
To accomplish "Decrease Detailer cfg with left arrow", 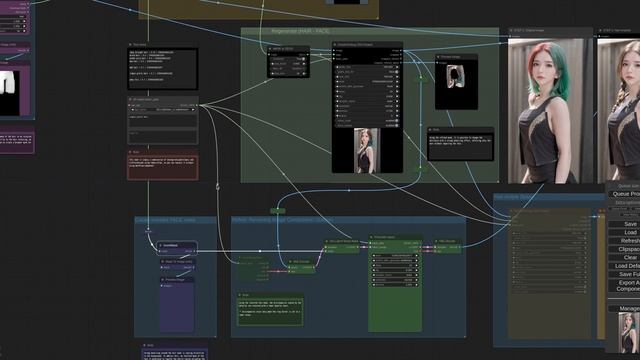I will [337, 96].
